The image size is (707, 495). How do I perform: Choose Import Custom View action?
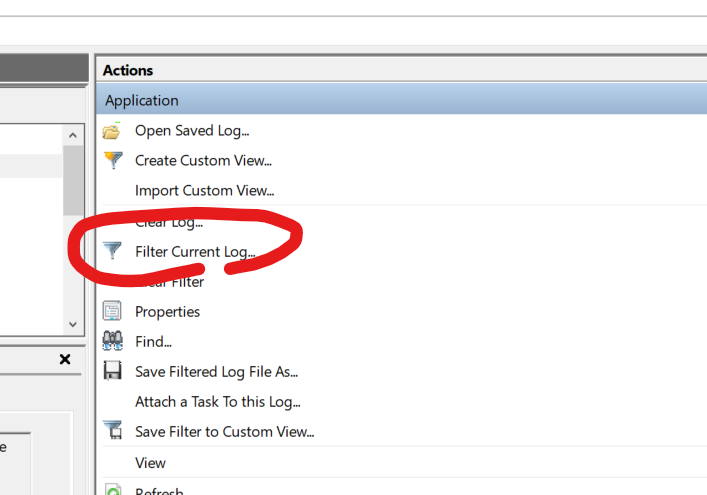click(x=205, y=191)
